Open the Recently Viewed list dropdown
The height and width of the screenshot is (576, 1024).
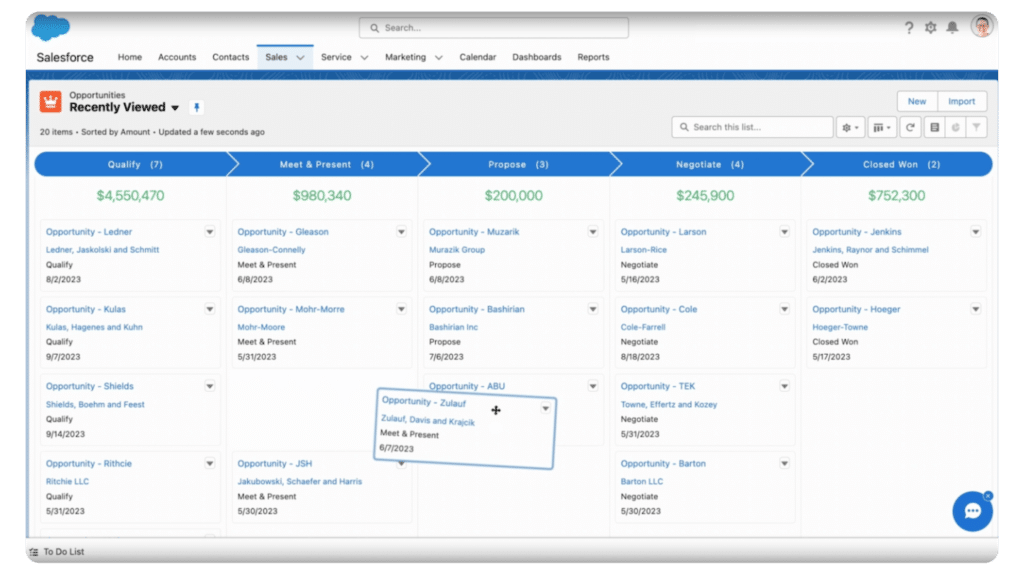tap(176, 107)
